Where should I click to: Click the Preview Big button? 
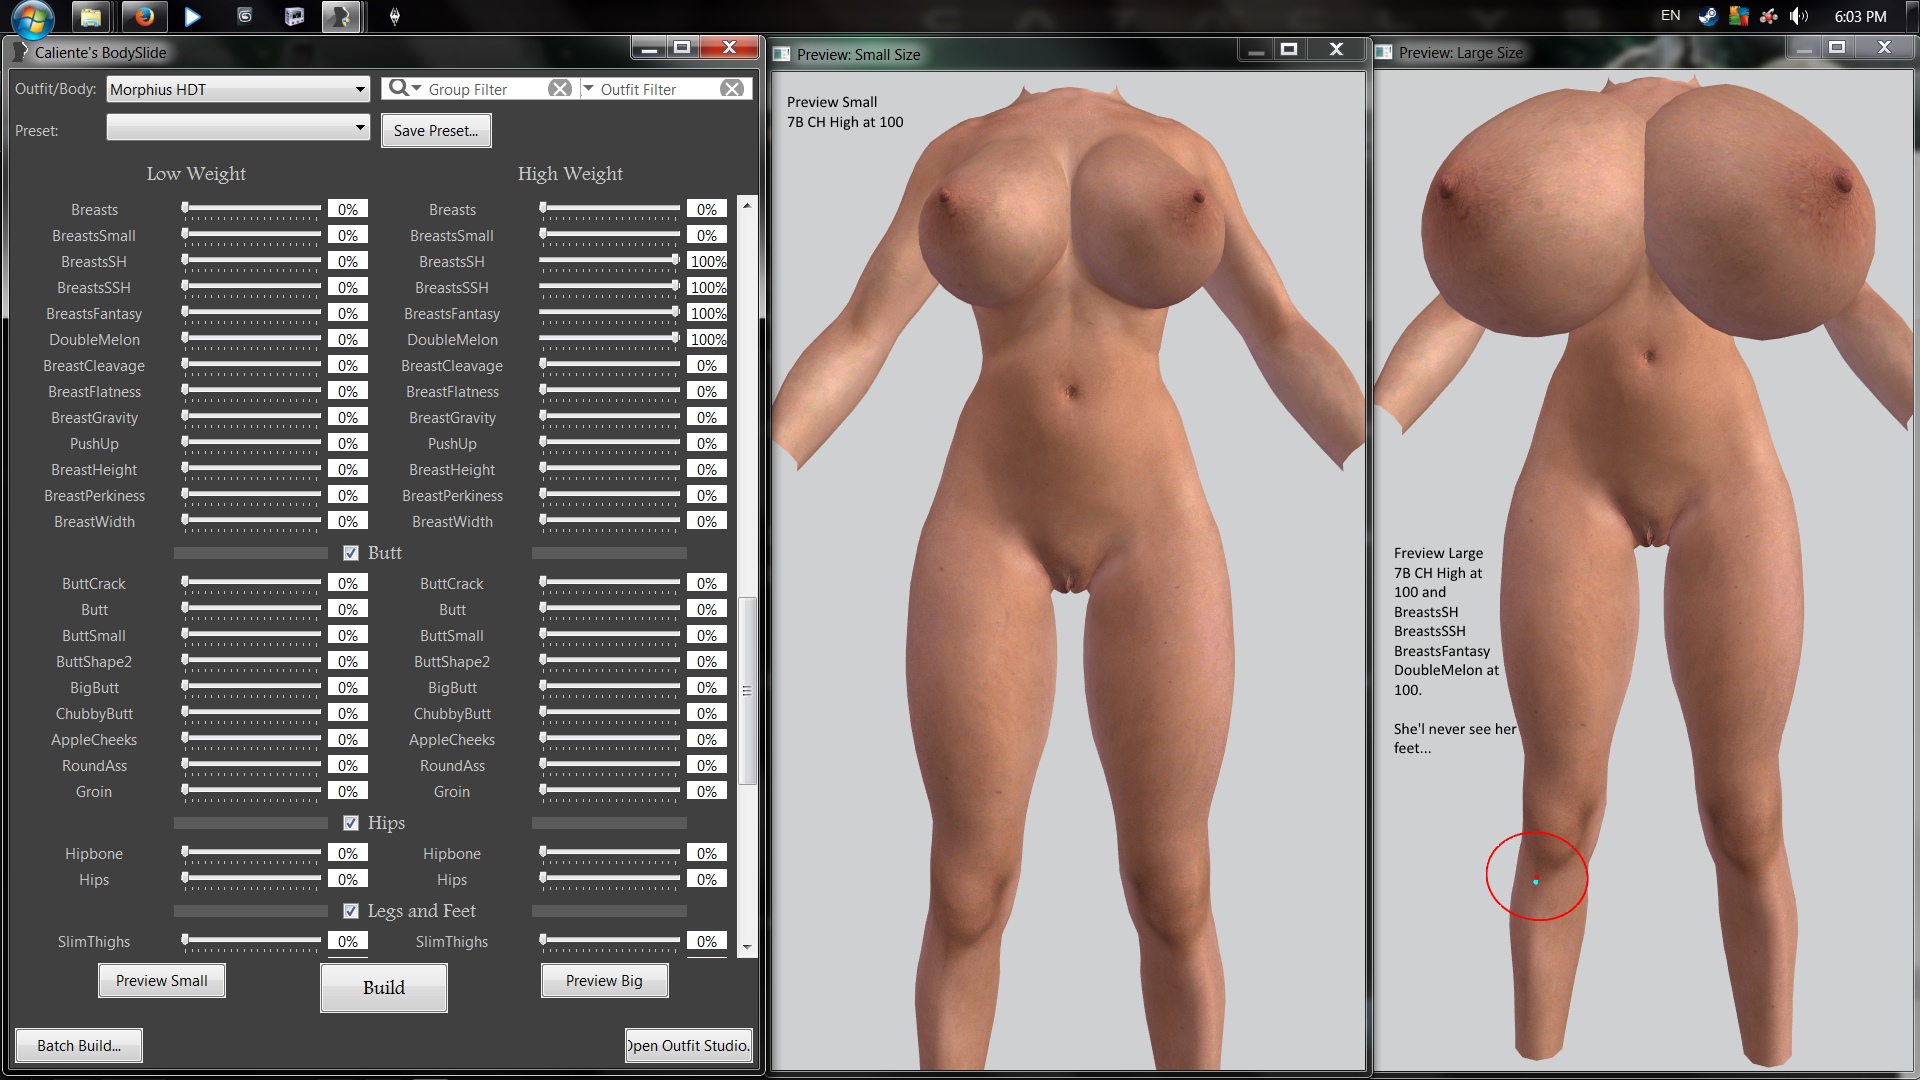(604, 981)
